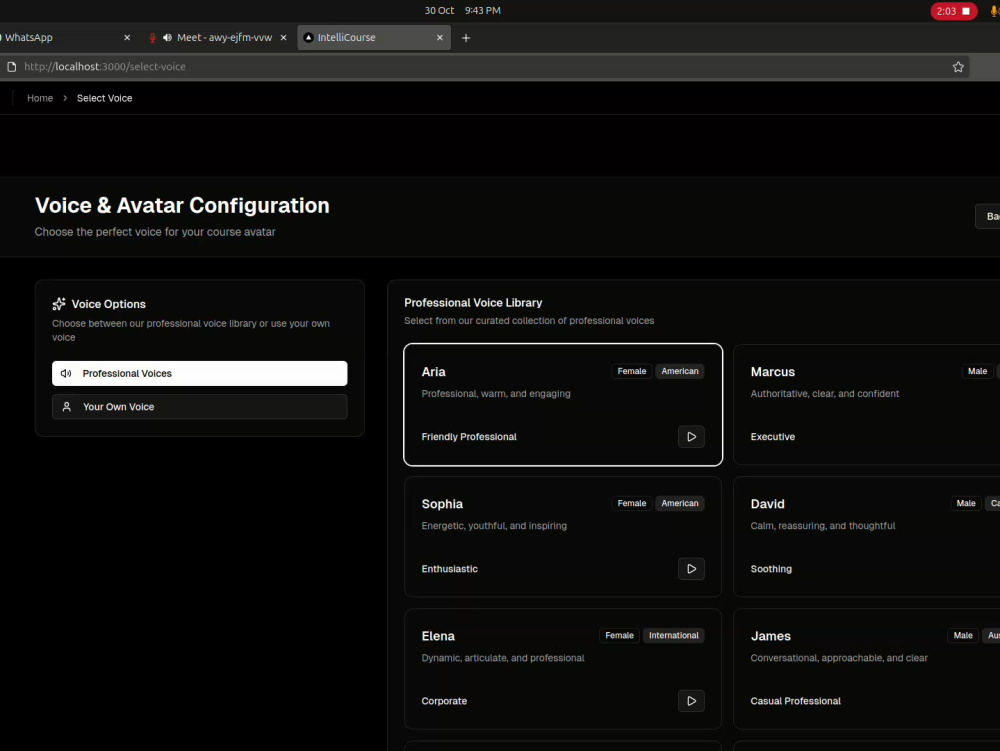Select the David voice card
The height and width of the screenshot is (751, 1000).
[x=867, y=537]
